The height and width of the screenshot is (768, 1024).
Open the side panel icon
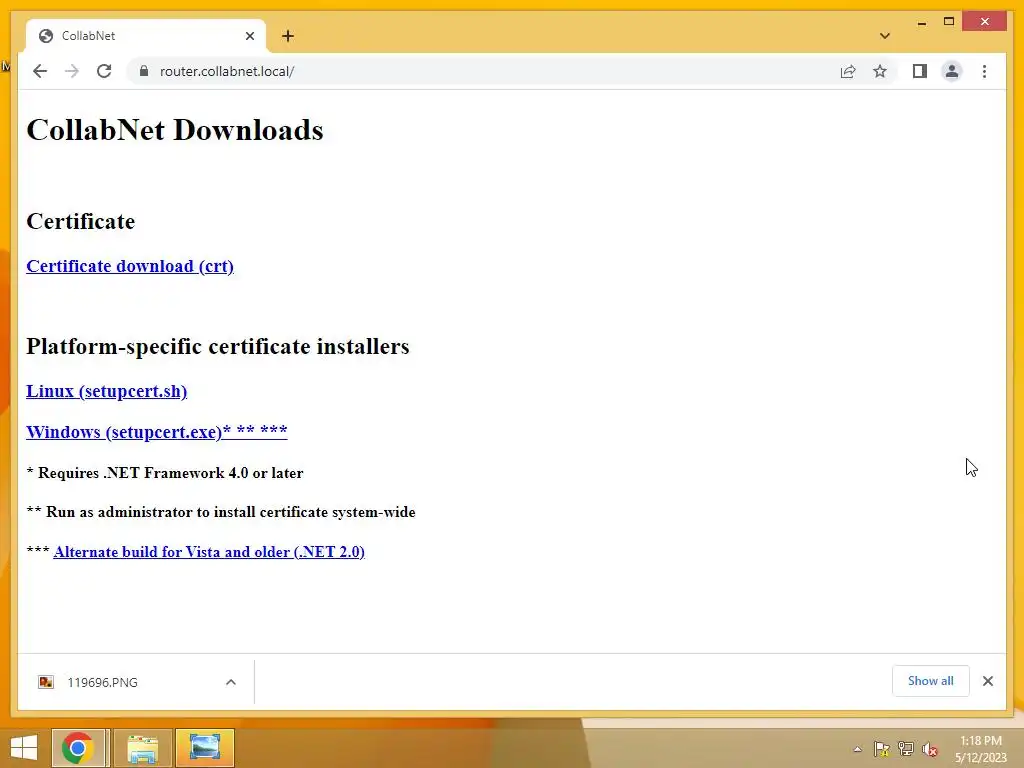click(x=920, y=71)
